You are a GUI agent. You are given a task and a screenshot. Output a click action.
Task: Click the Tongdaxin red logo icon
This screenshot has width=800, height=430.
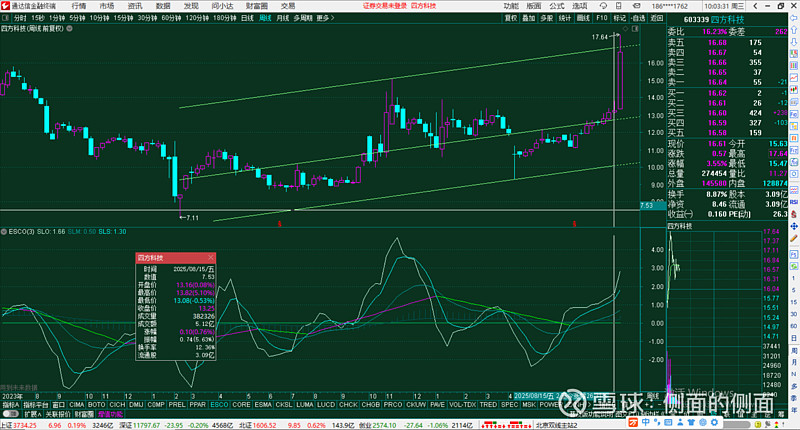coord(5,6)
